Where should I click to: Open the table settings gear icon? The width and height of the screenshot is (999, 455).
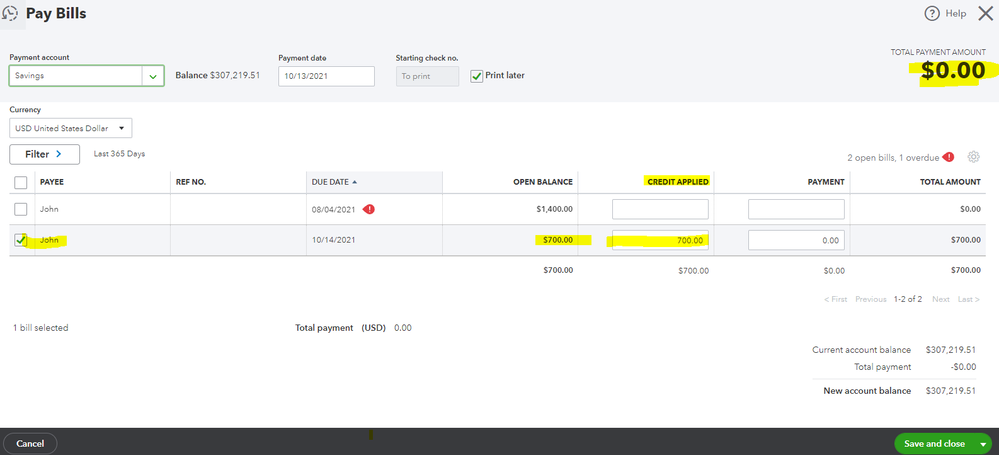point(973,157)
